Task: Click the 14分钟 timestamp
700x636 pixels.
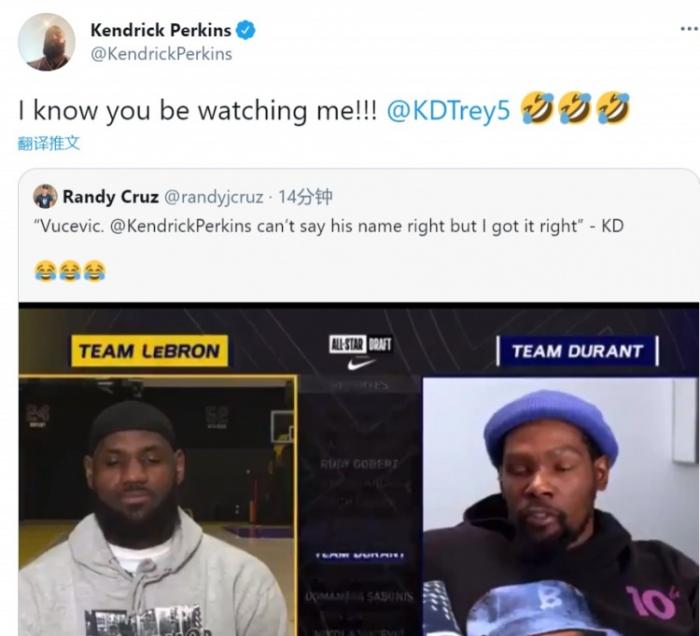Action: [x=306, y=196]
